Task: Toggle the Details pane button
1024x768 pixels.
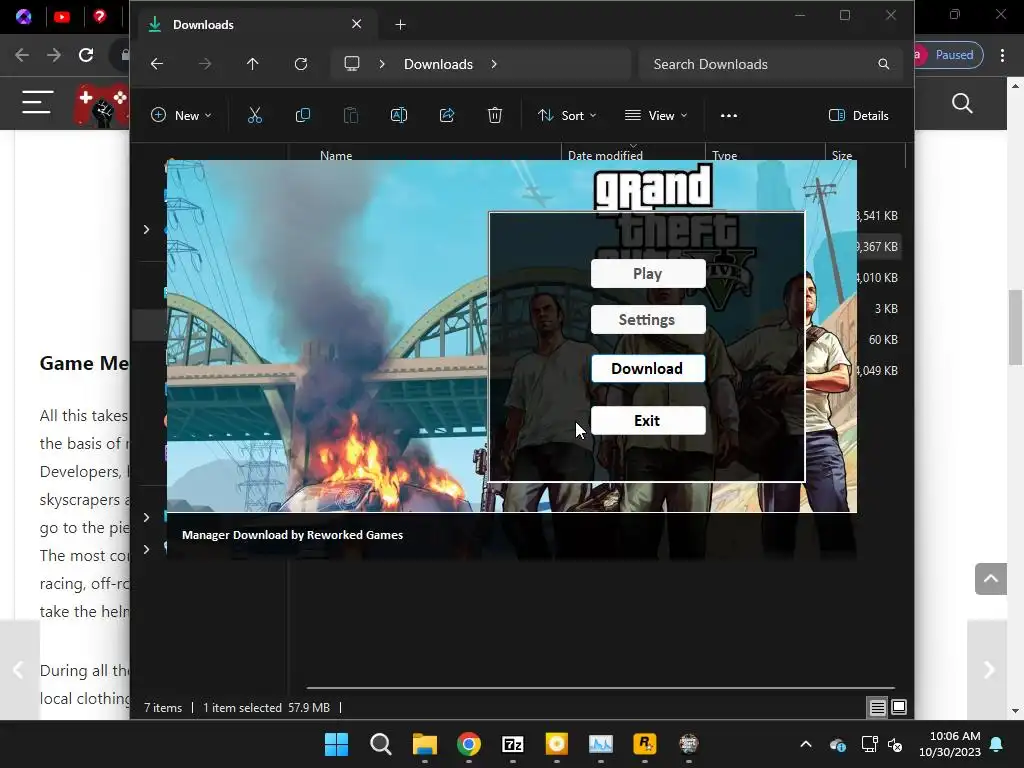Action: tap(859, 116)
